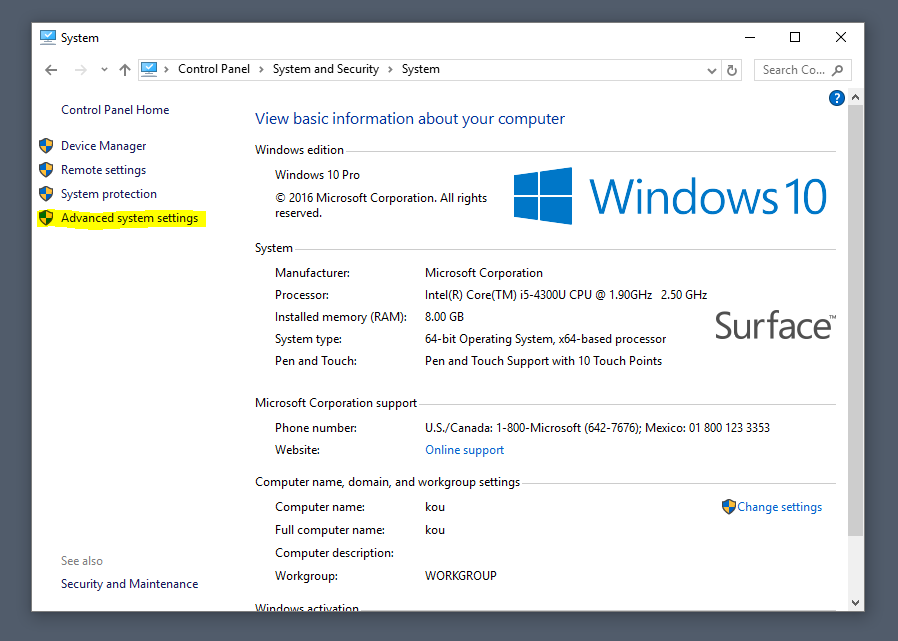Click the Computer name value kou
Viewport: 898px width, 641px height.
coord(435,506)
